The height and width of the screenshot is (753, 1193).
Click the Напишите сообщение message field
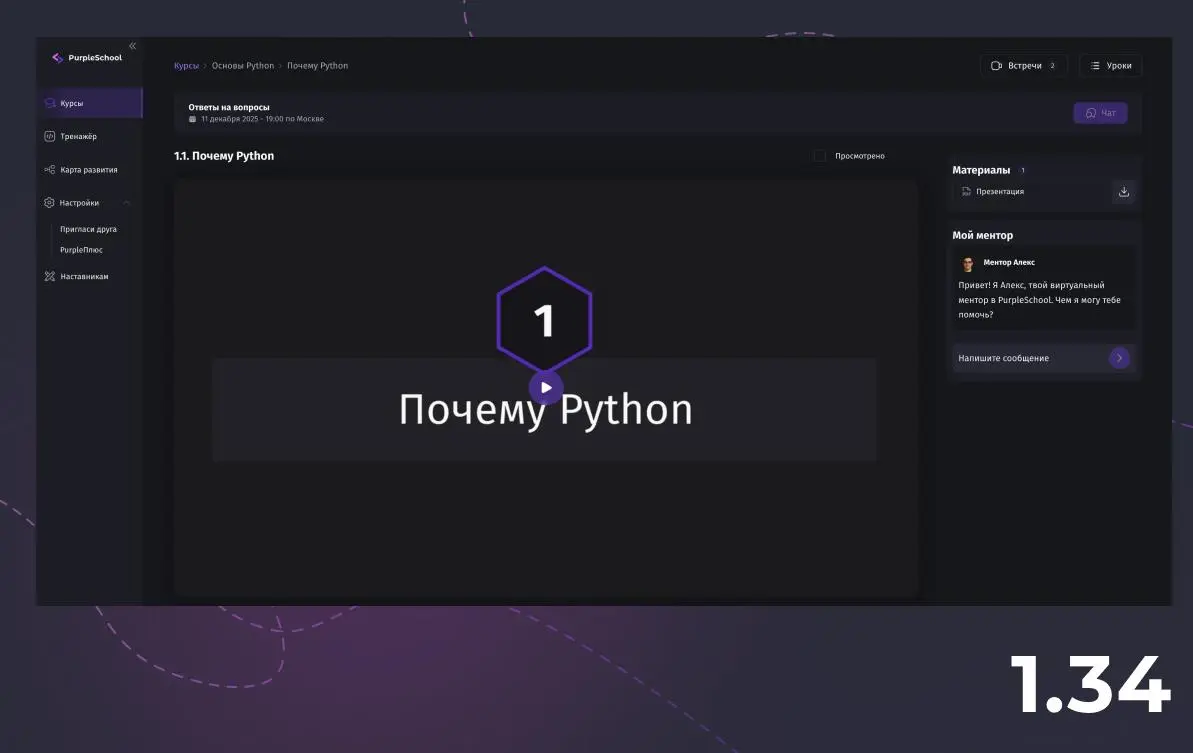[x=1003, y=357]
